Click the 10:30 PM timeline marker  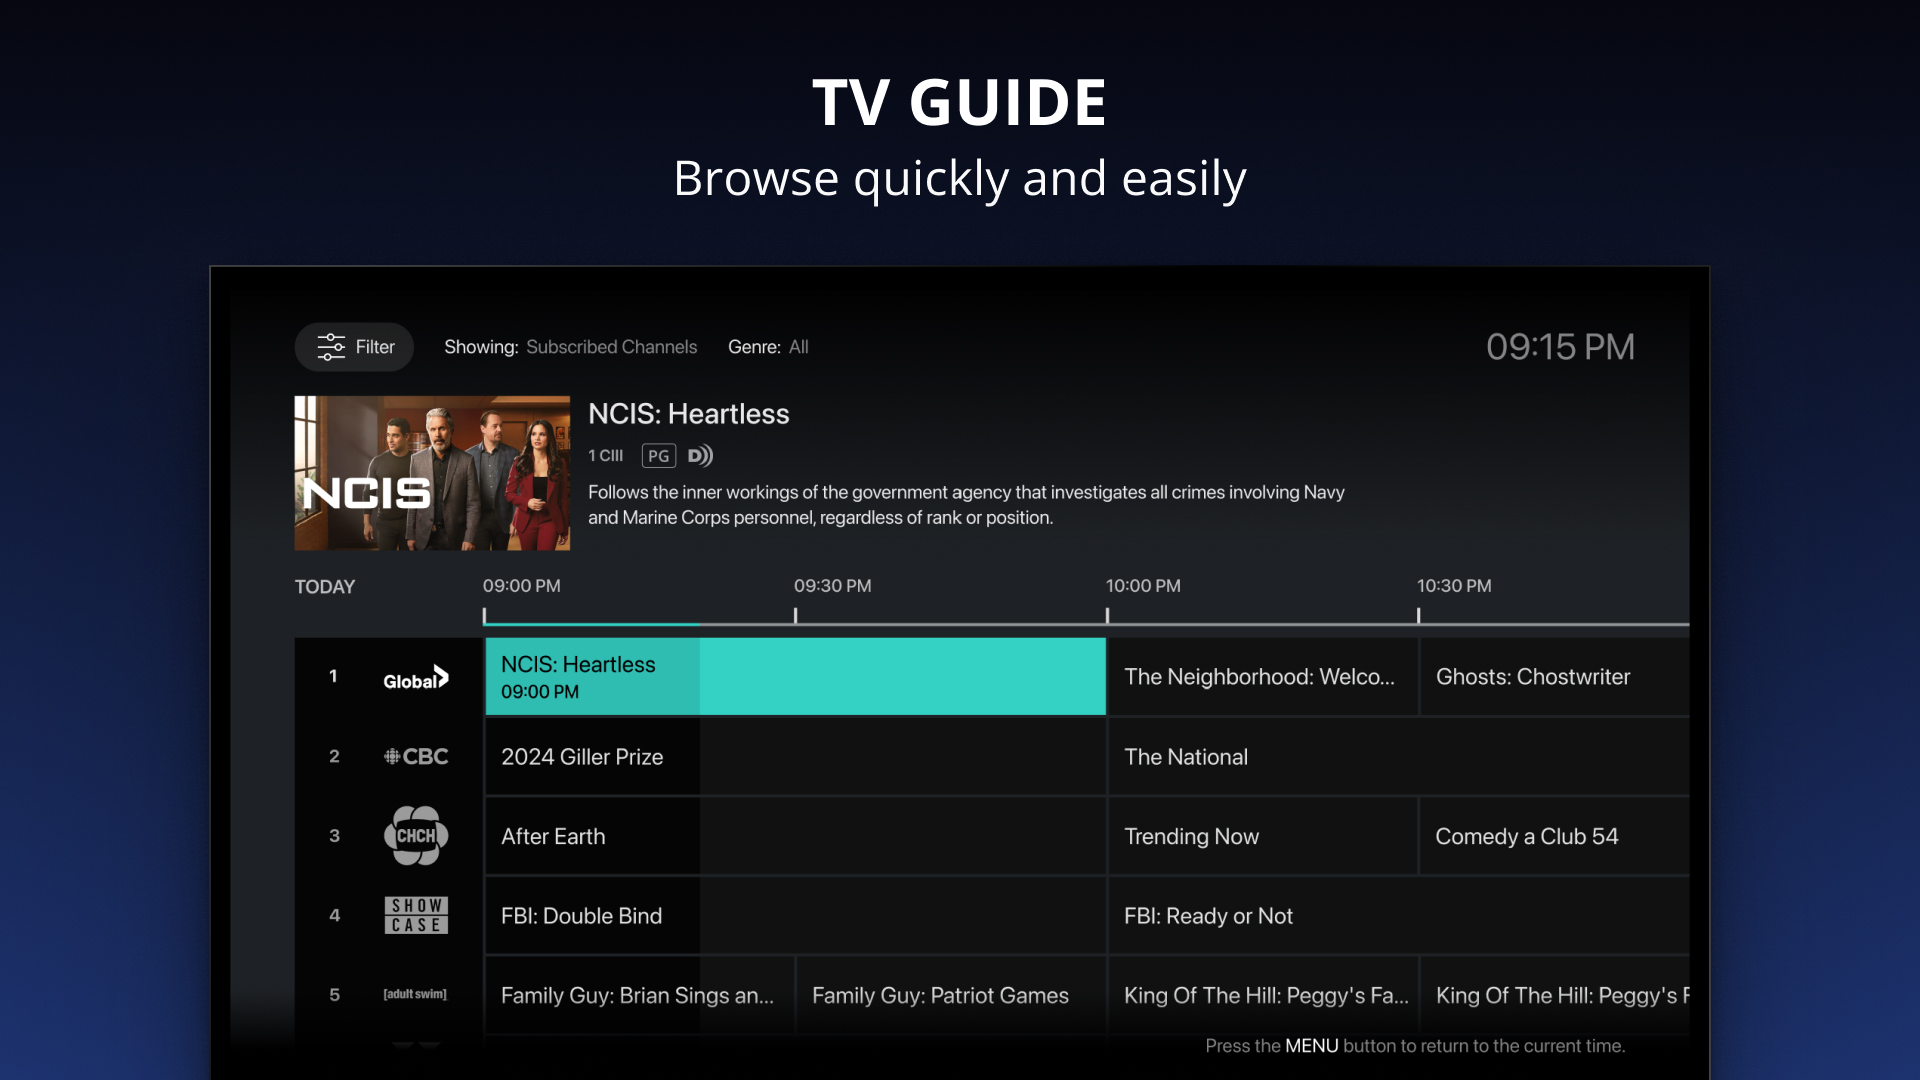[1454, 586]
